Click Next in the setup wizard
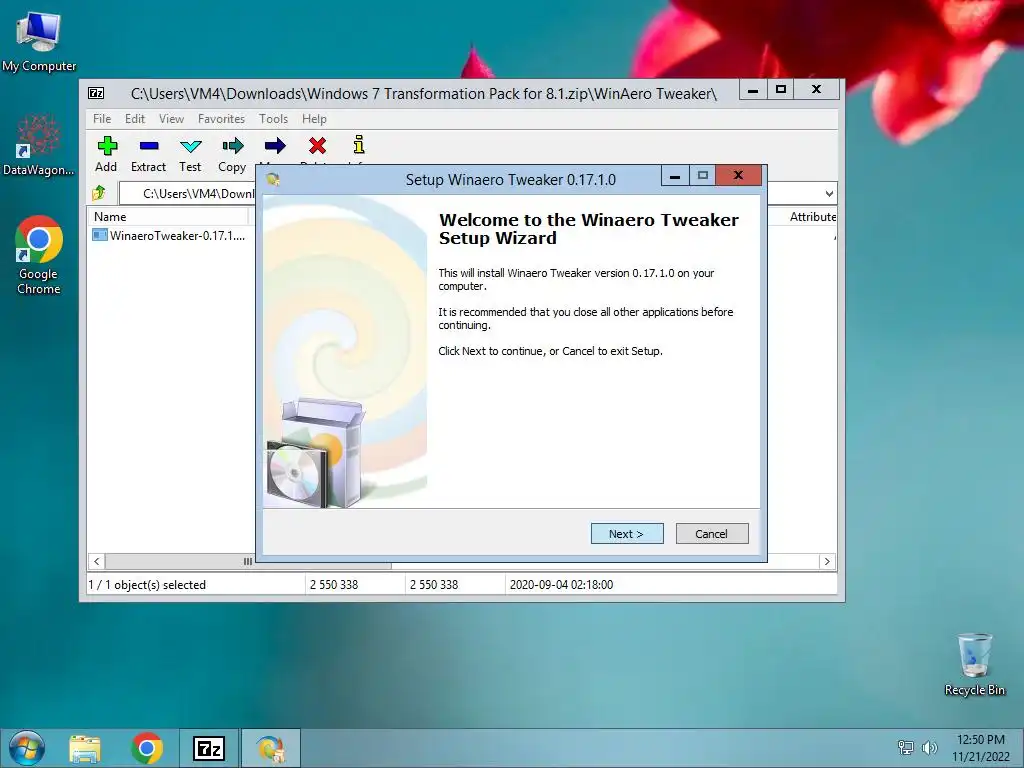1024x768 pixels. click(x=627, y=534)
